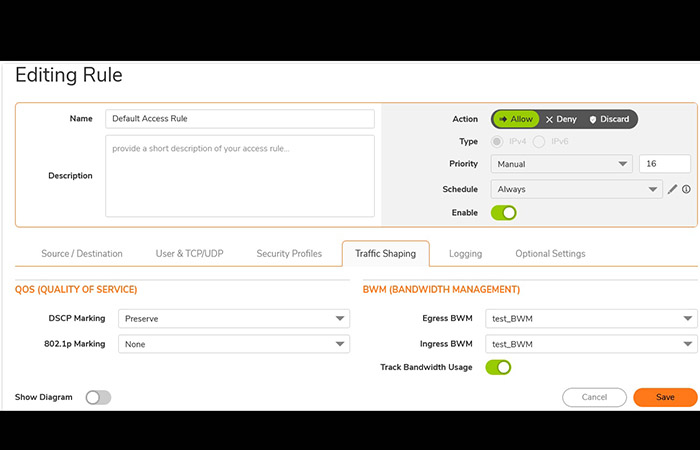Expand the Schedule Always dropdown
The image size is (700, 450).
[576, 189]
